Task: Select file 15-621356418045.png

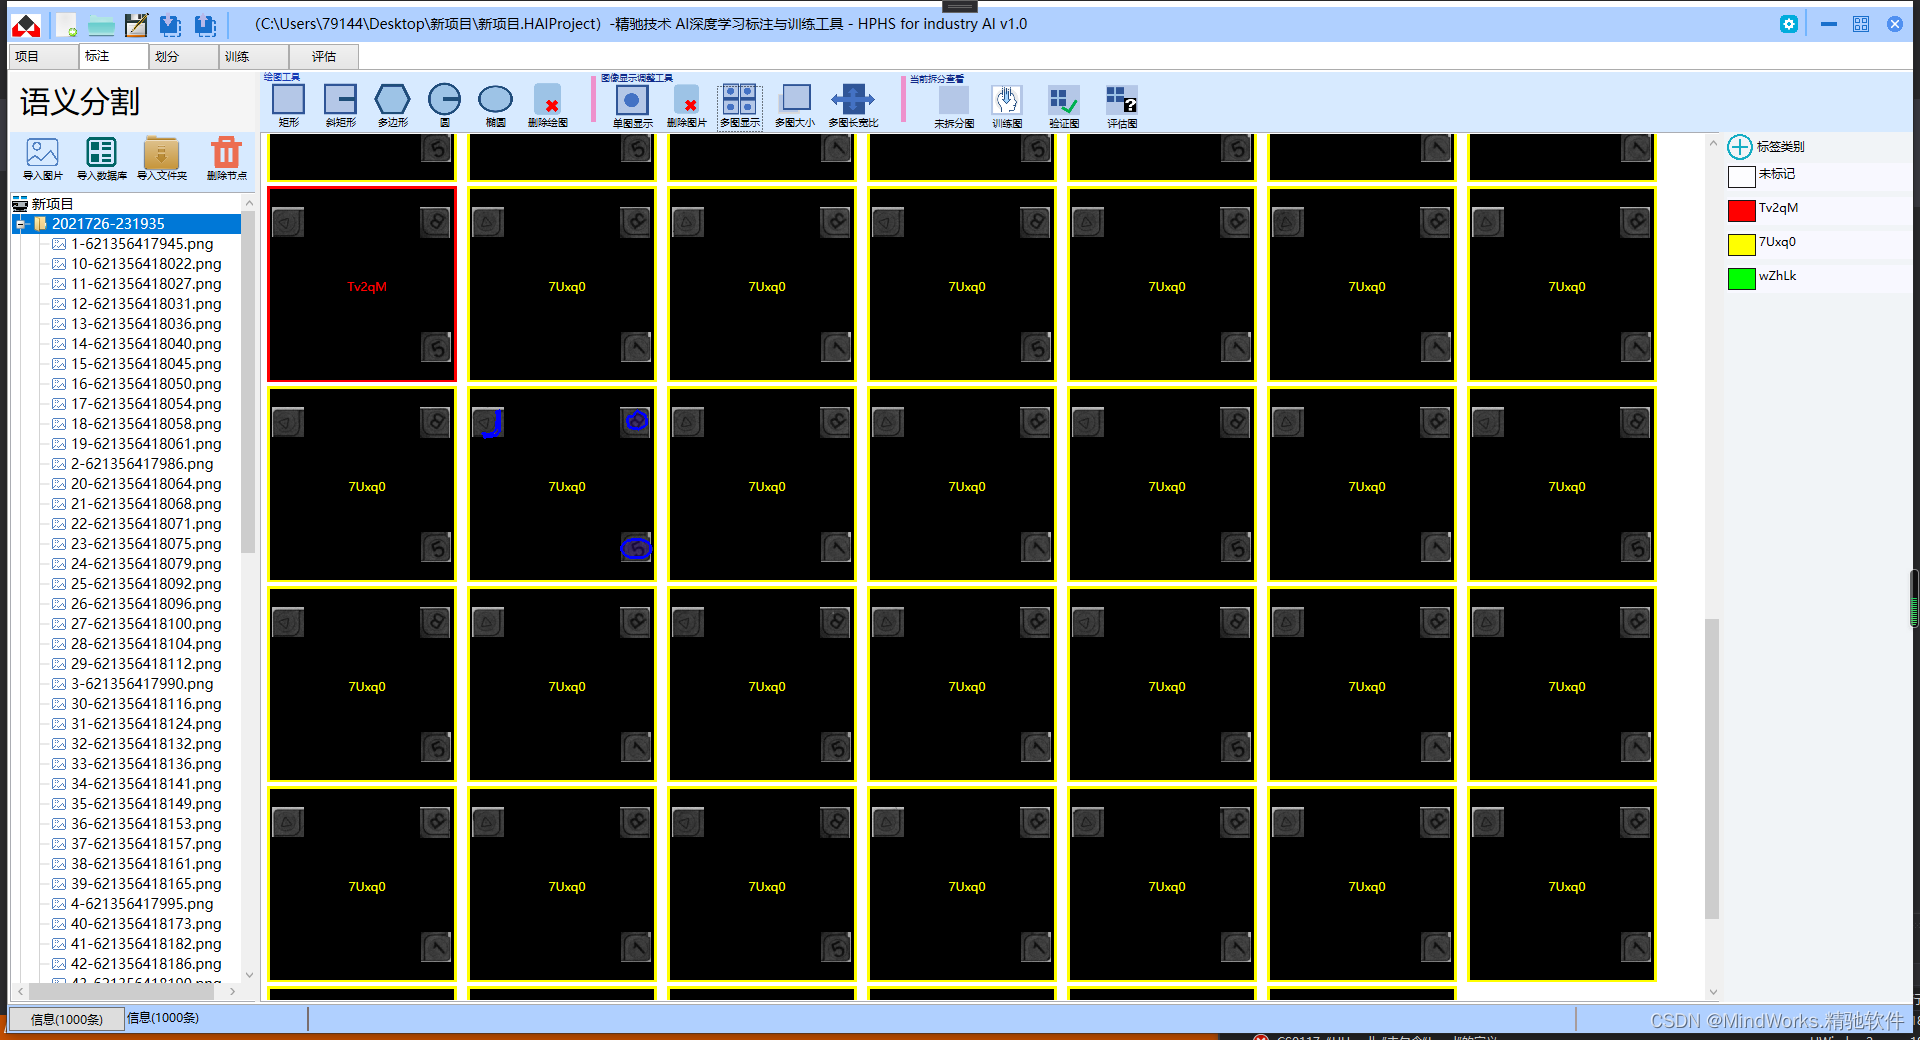Action: click(146, 364)
